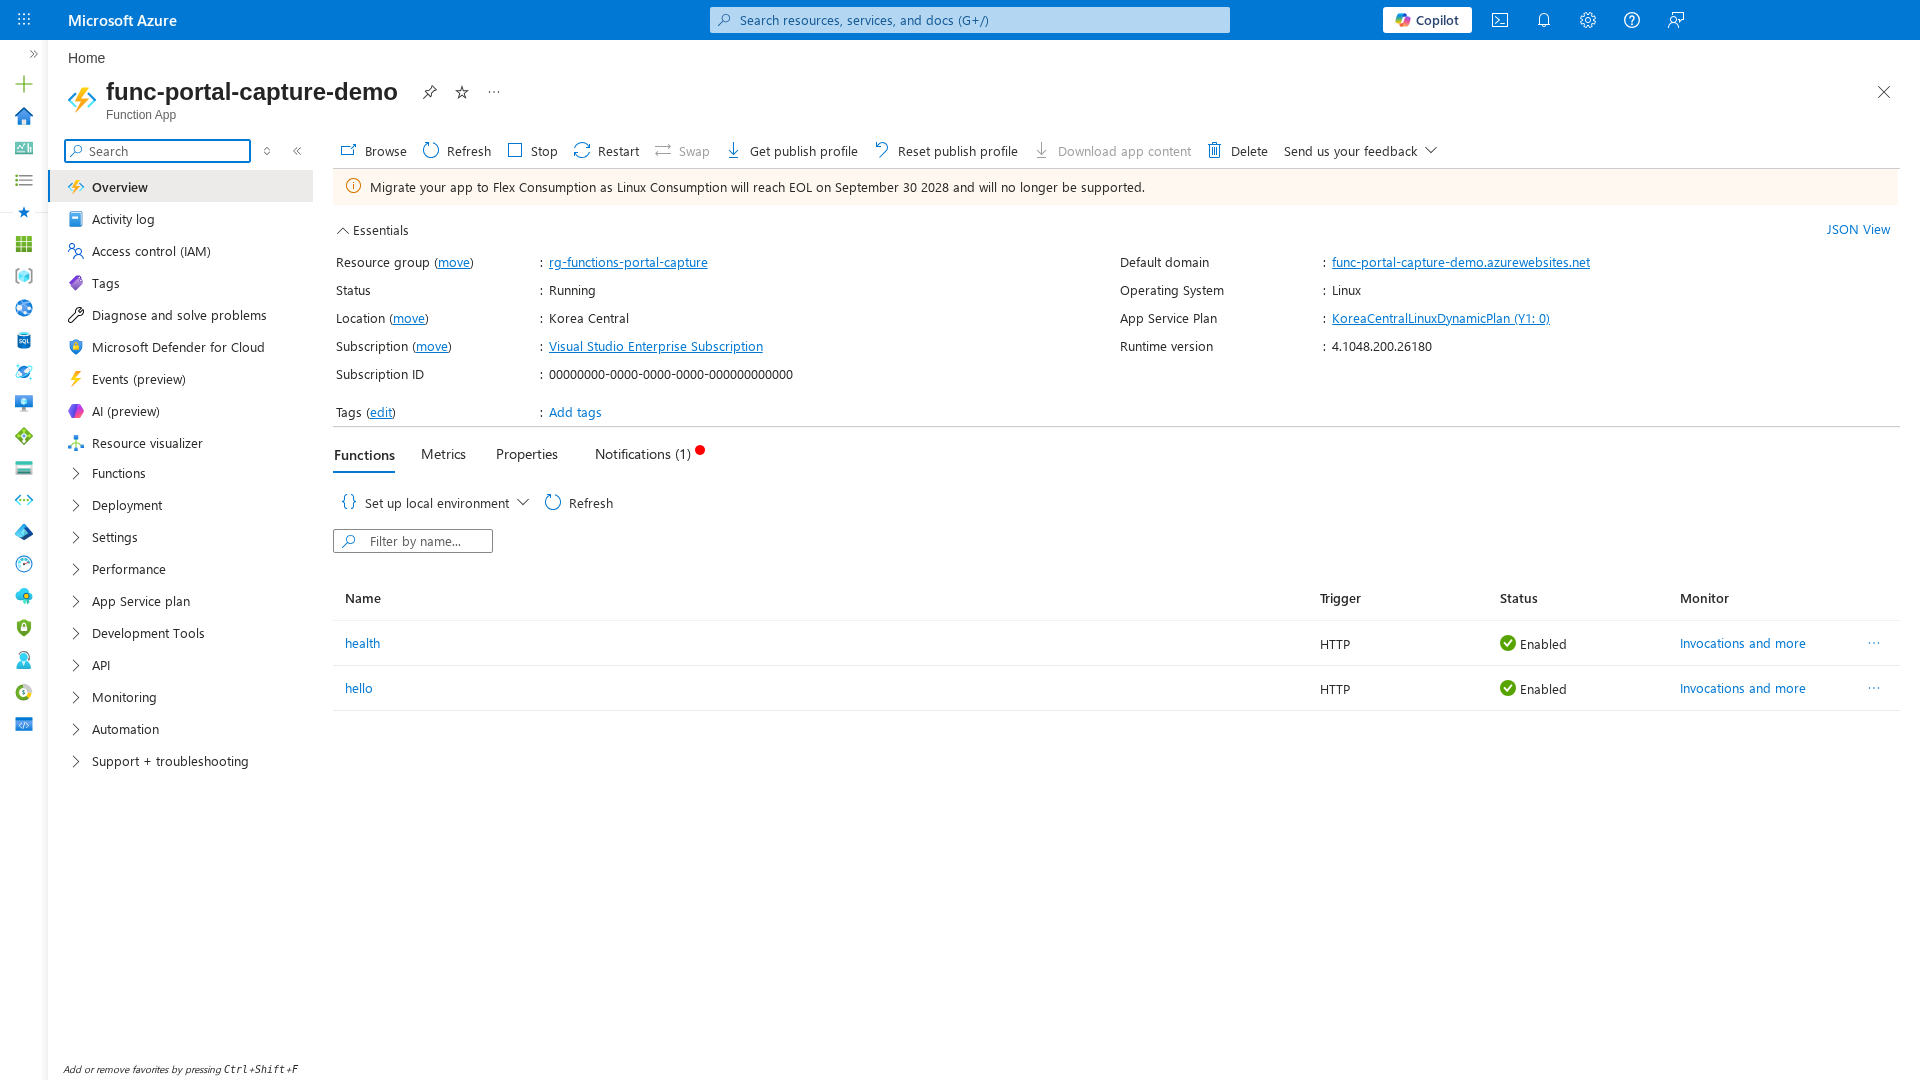Open the Azure apps waffle menu
Screen dimensions: 1920x1080
[24, 20]
